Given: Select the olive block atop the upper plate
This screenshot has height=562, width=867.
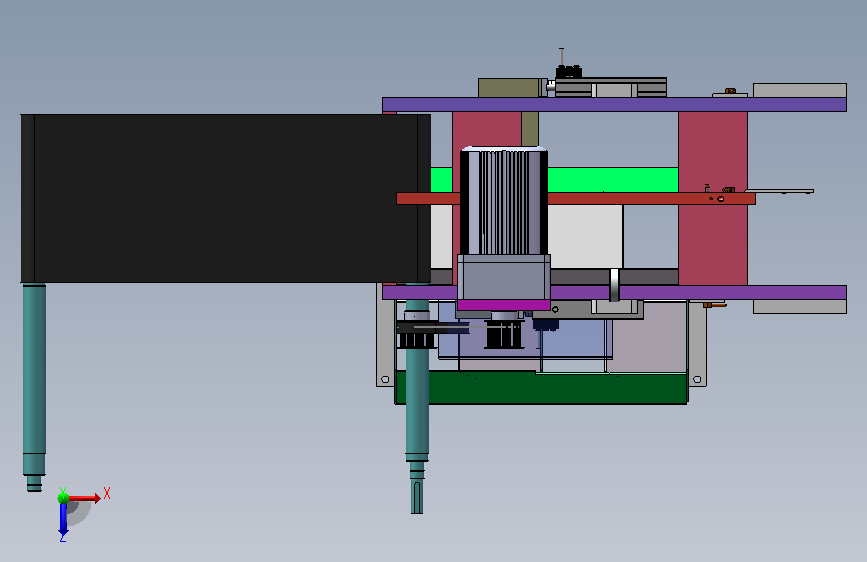Looking at the screenshot, I should [x=509, y=88].
